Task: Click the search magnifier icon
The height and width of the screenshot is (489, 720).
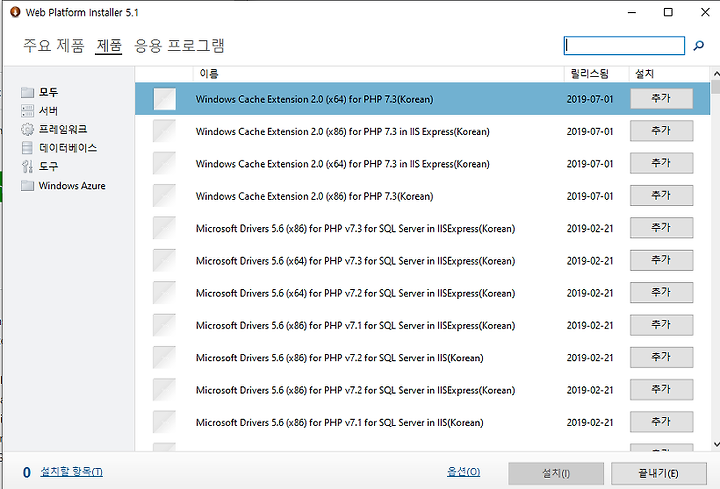Action: (x=698, y=45)
